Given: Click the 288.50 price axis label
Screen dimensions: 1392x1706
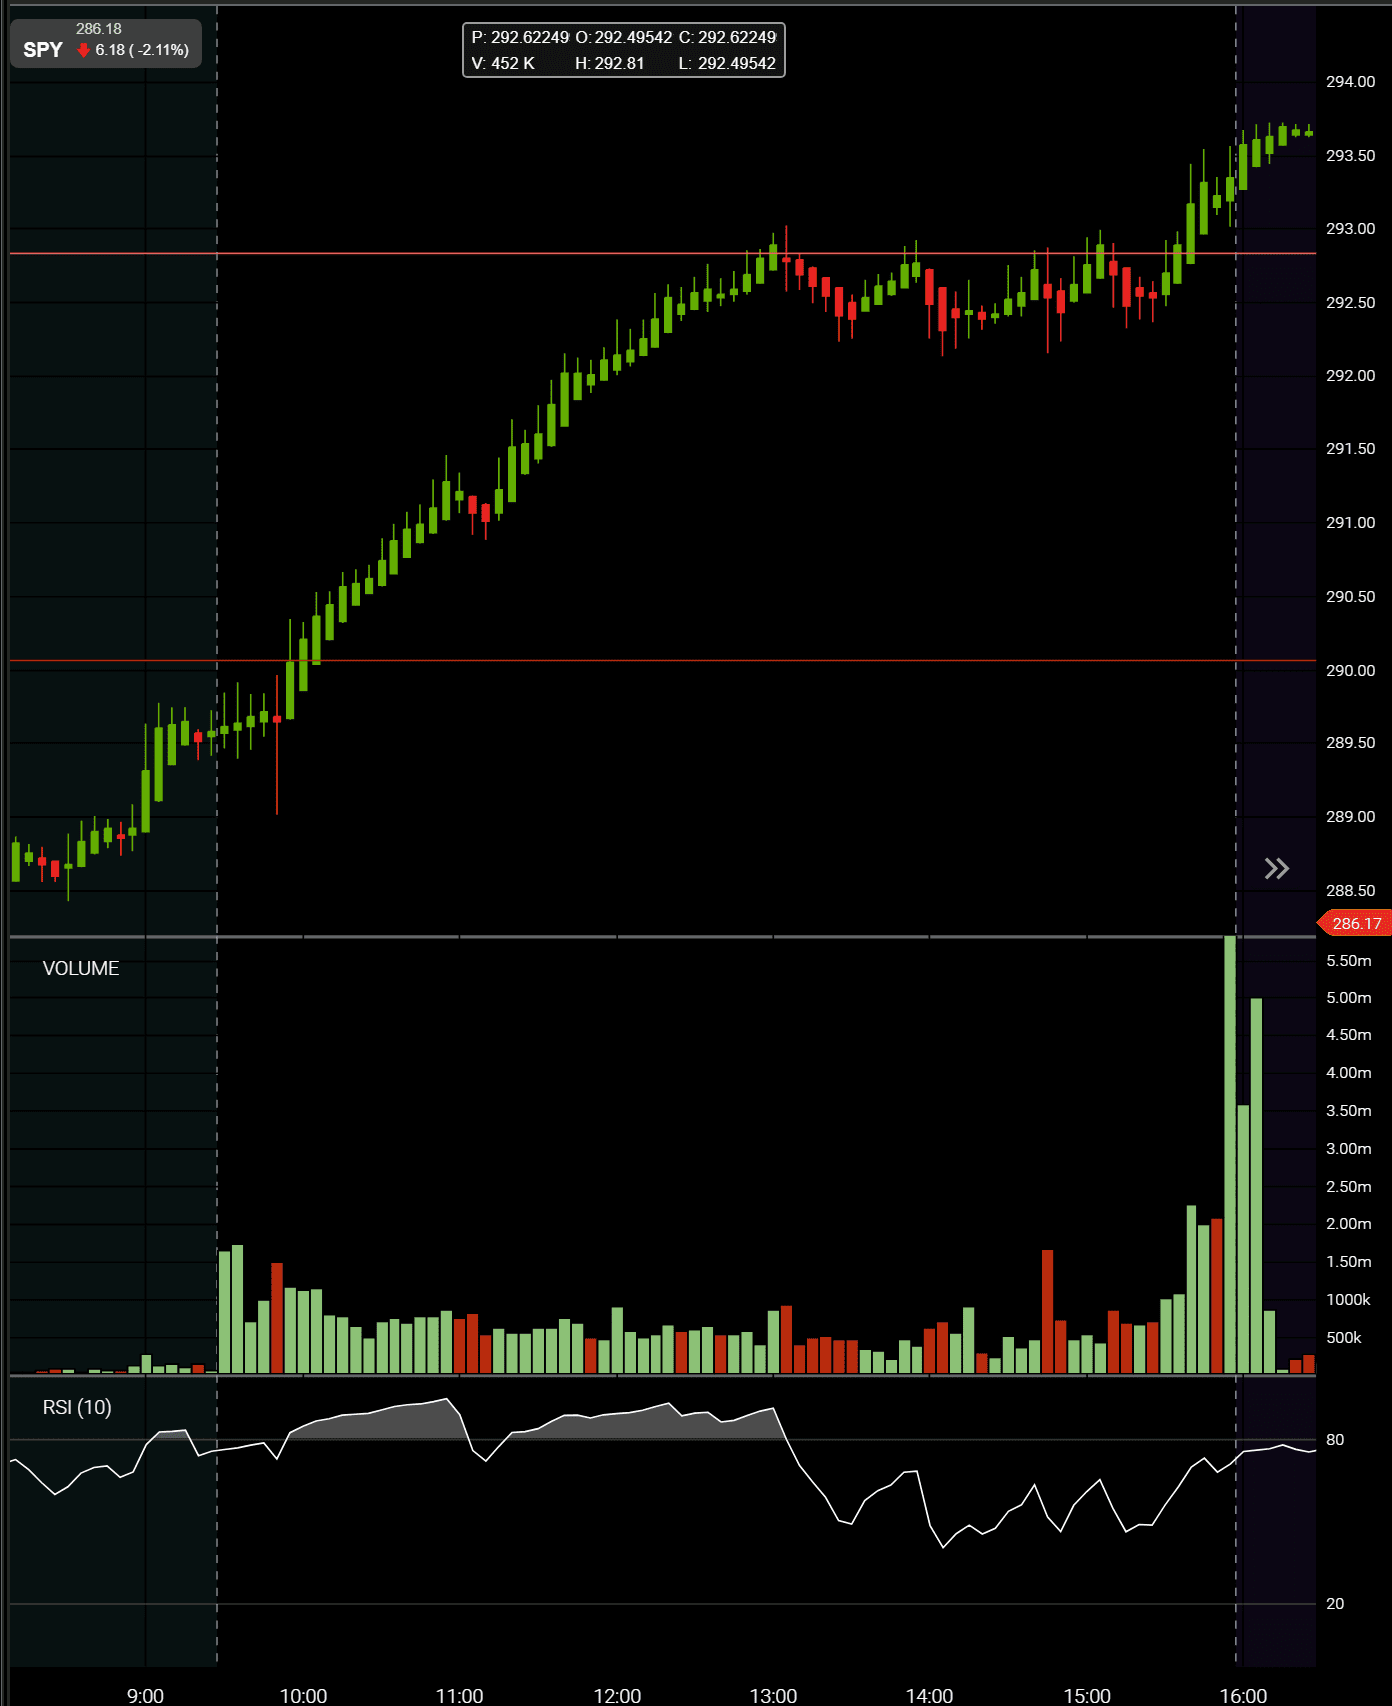Looking at the screenshot, I should click(x=1350, y=890).
